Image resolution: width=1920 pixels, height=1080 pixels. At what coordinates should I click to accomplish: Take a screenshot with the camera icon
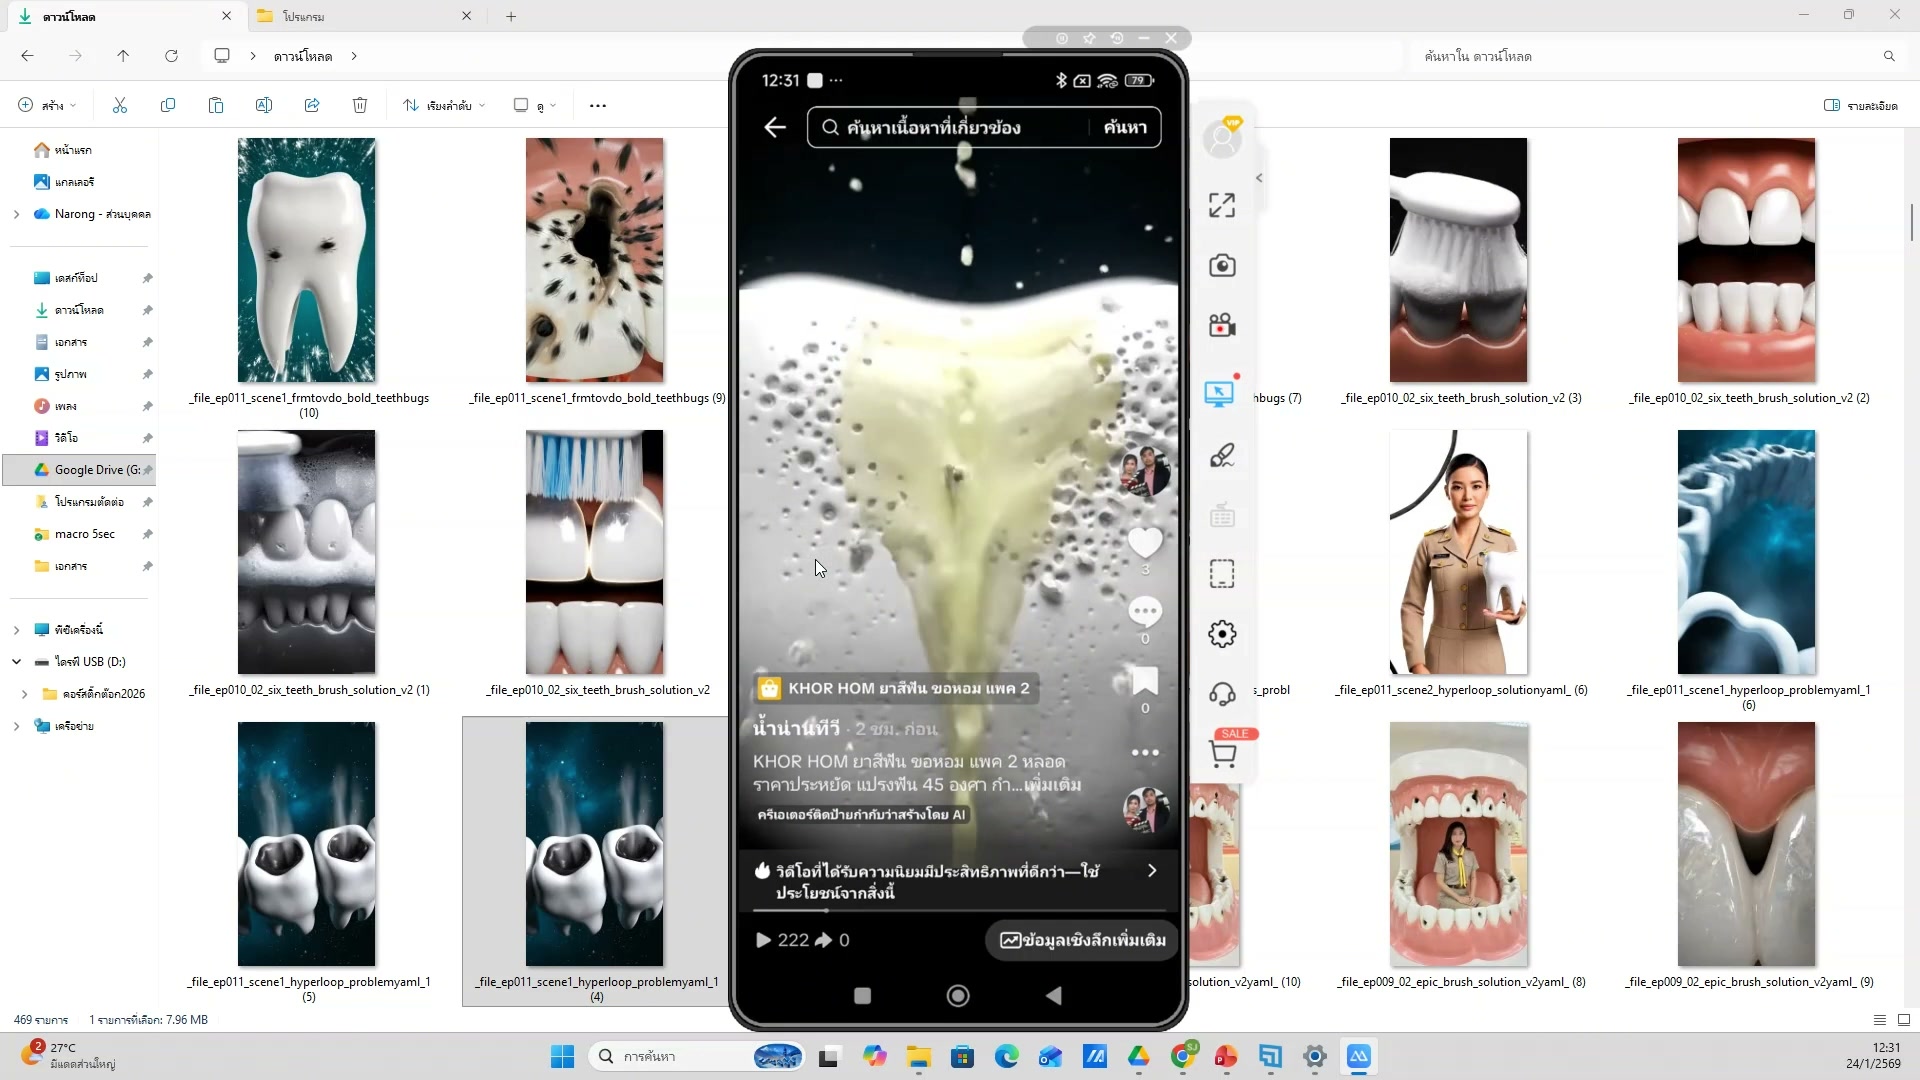pyautogui.click(x=1222, y=265)
